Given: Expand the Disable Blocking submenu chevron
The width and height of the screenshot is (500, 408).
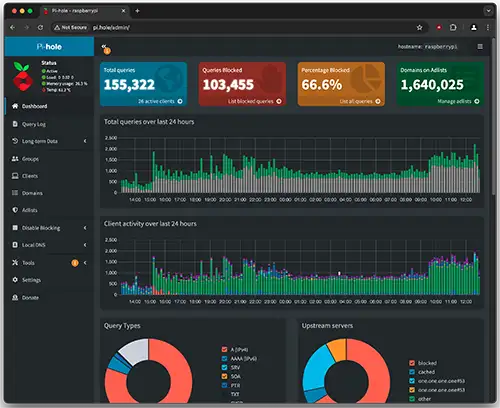Looking at the screenshot, I should (85, 228).
